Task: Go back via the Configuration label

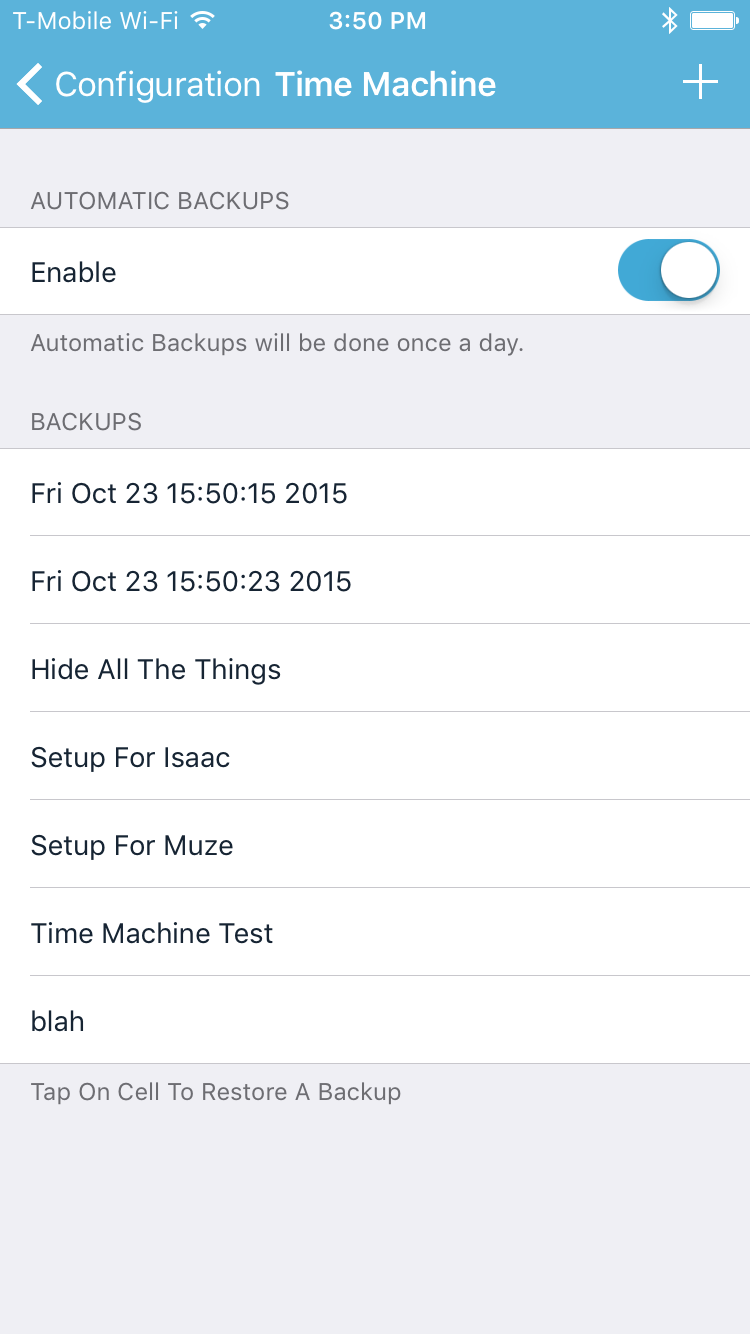Action: coord(157,84)
